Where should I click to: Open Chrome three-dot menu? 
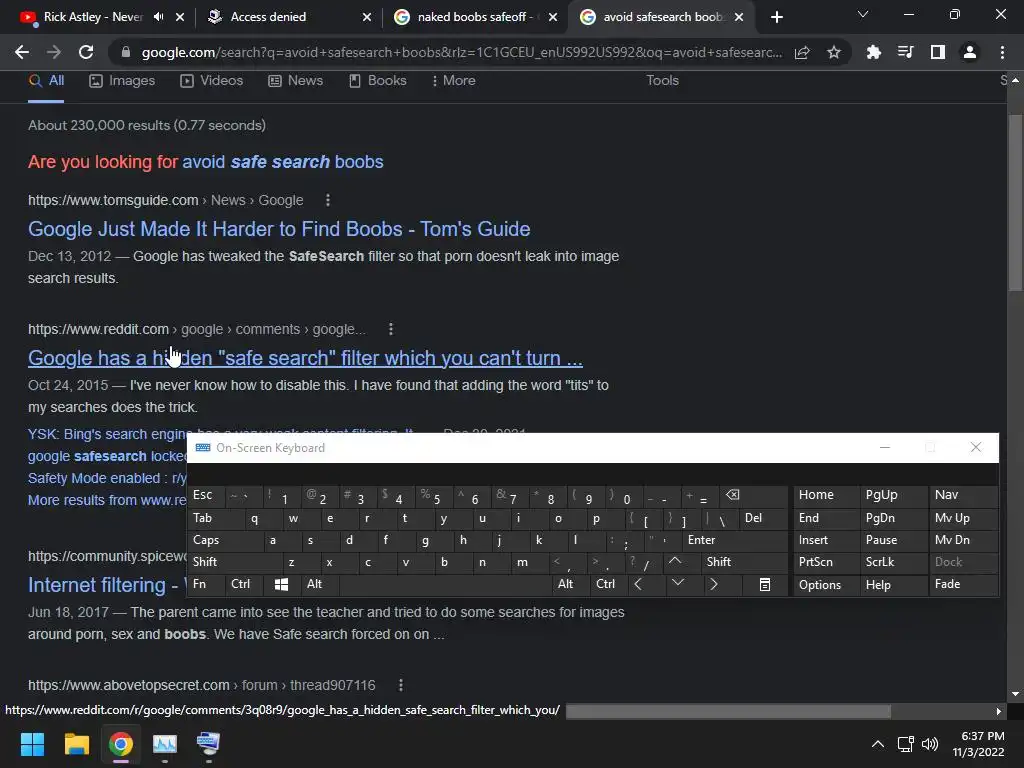[1002, 52]
